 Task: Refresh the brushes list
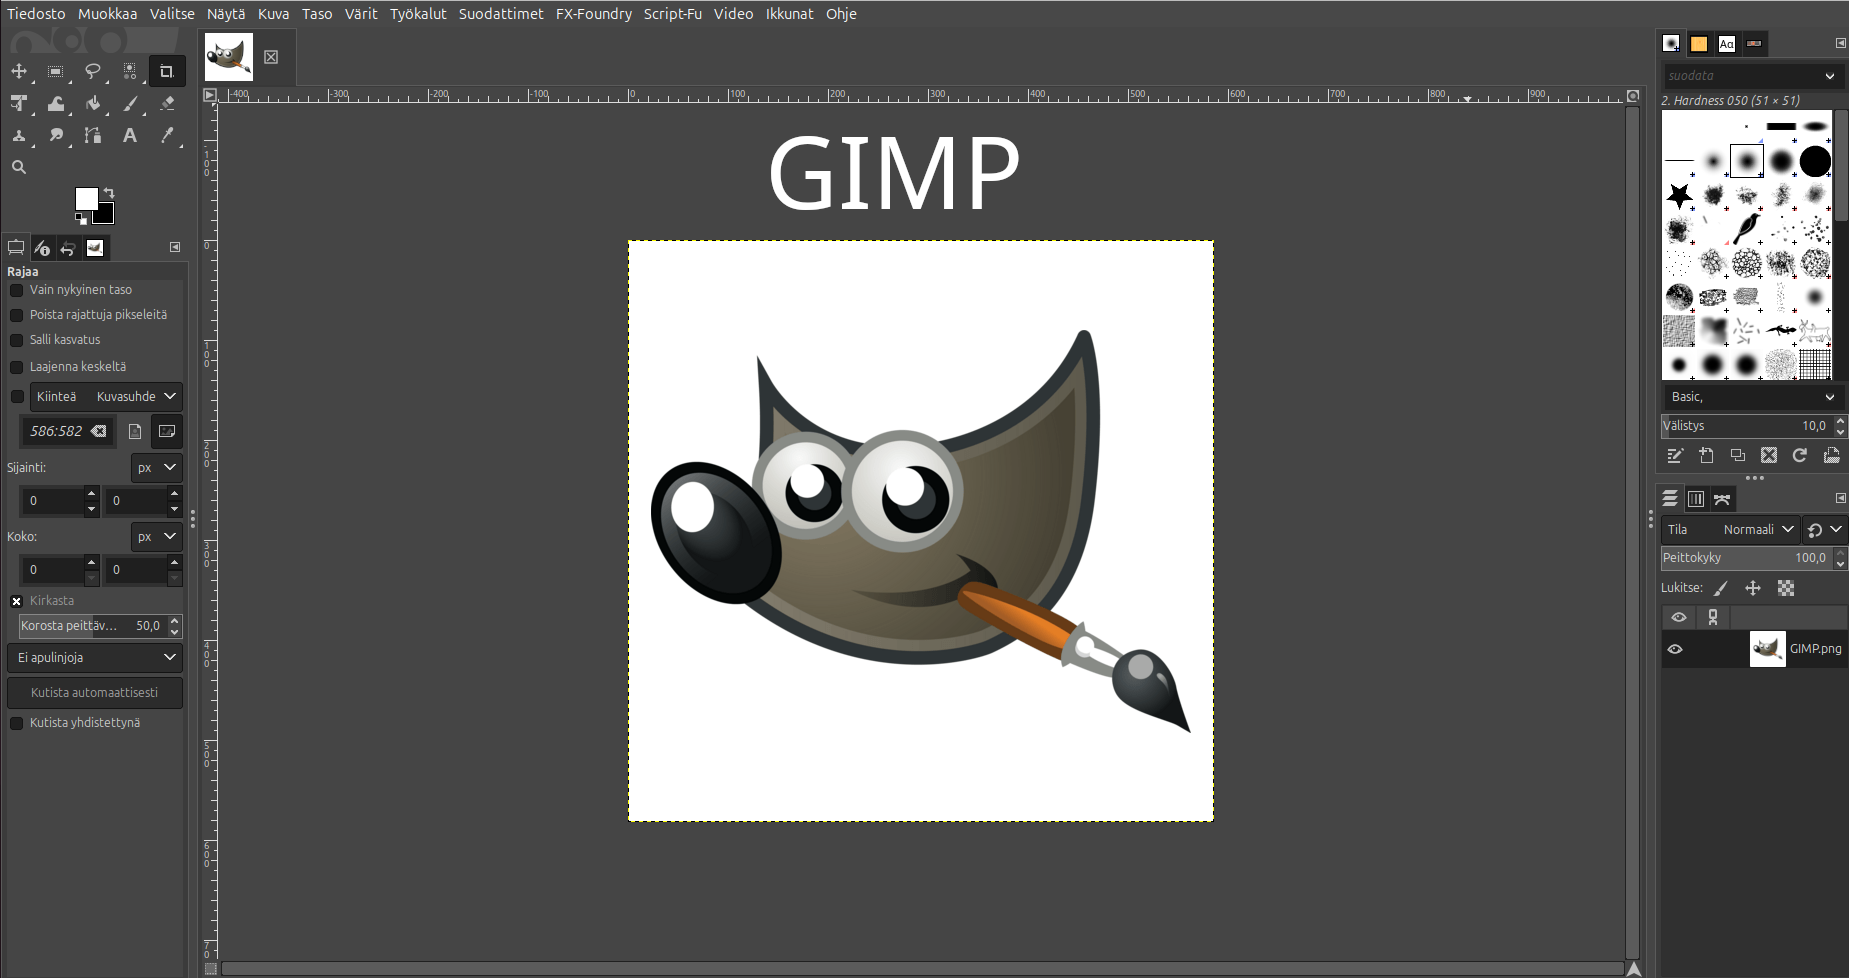tap(1800, 455)
